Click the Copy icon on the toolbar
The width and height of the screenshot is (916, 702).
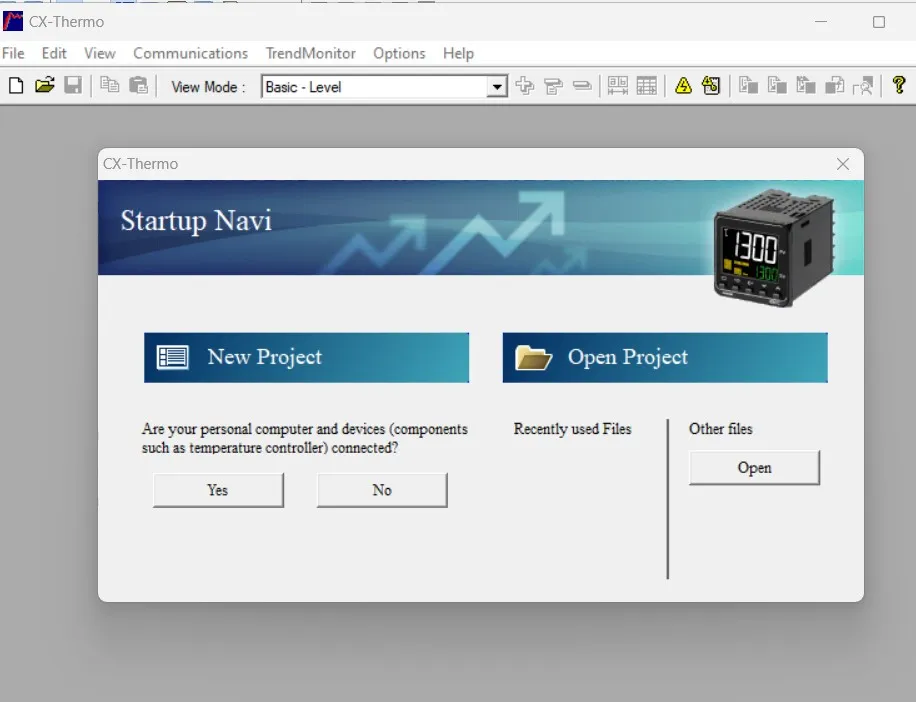point(111,85)
